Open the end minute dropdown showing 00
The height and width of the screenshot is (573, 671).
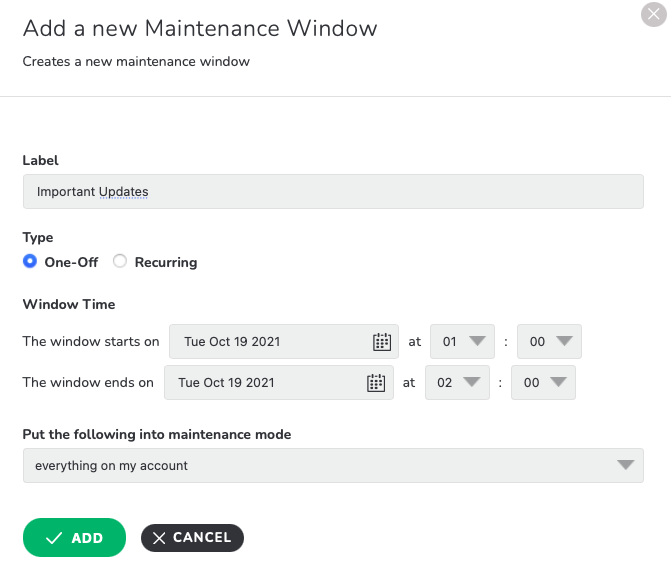[543, 383]
